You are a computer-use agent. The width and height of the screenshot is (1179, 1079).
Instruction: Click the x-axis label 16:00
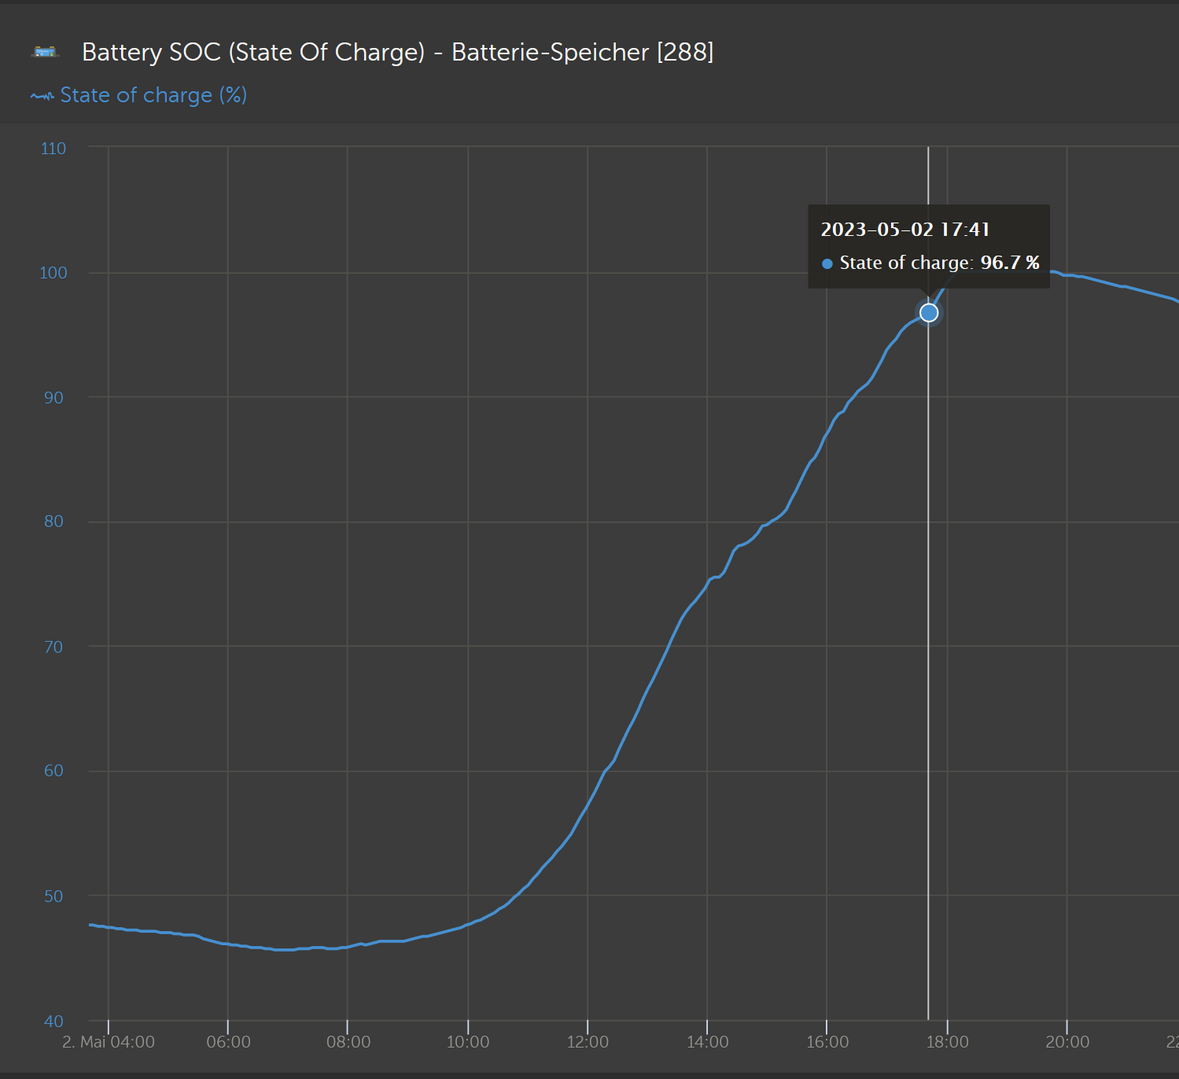pos(827,1042)
